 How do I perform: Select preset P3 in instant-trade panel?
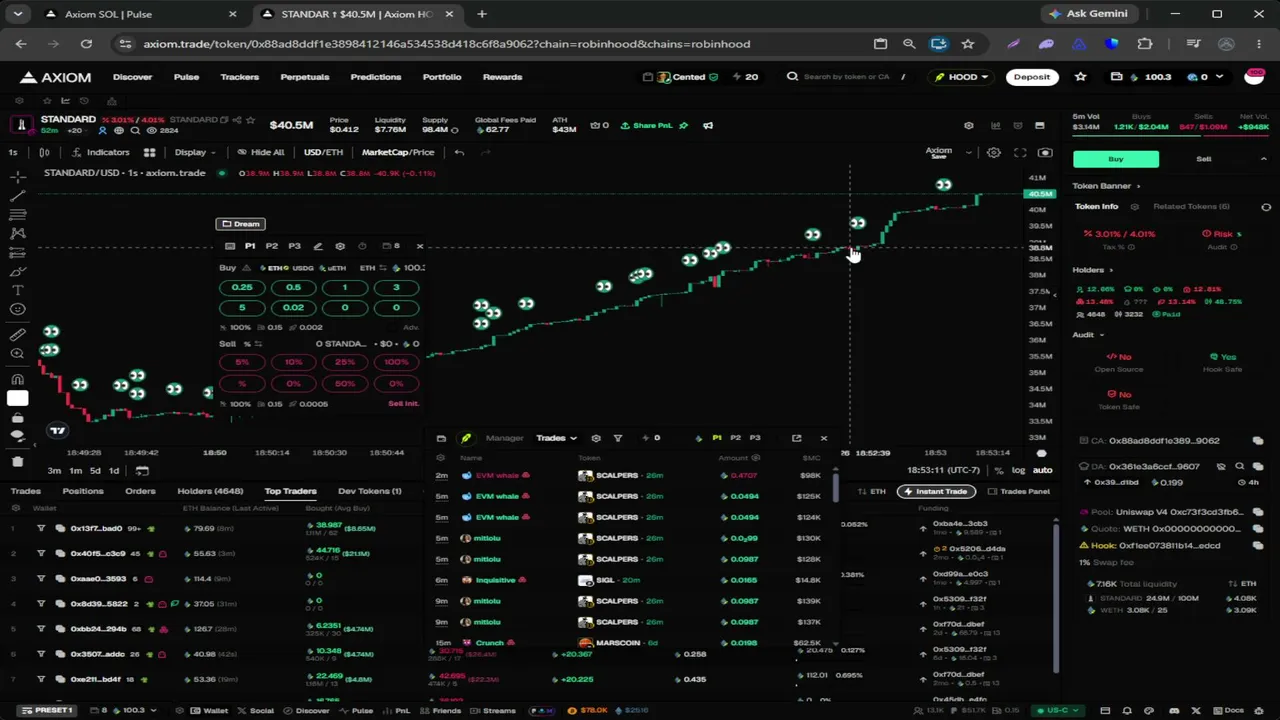tap(294, 246)
